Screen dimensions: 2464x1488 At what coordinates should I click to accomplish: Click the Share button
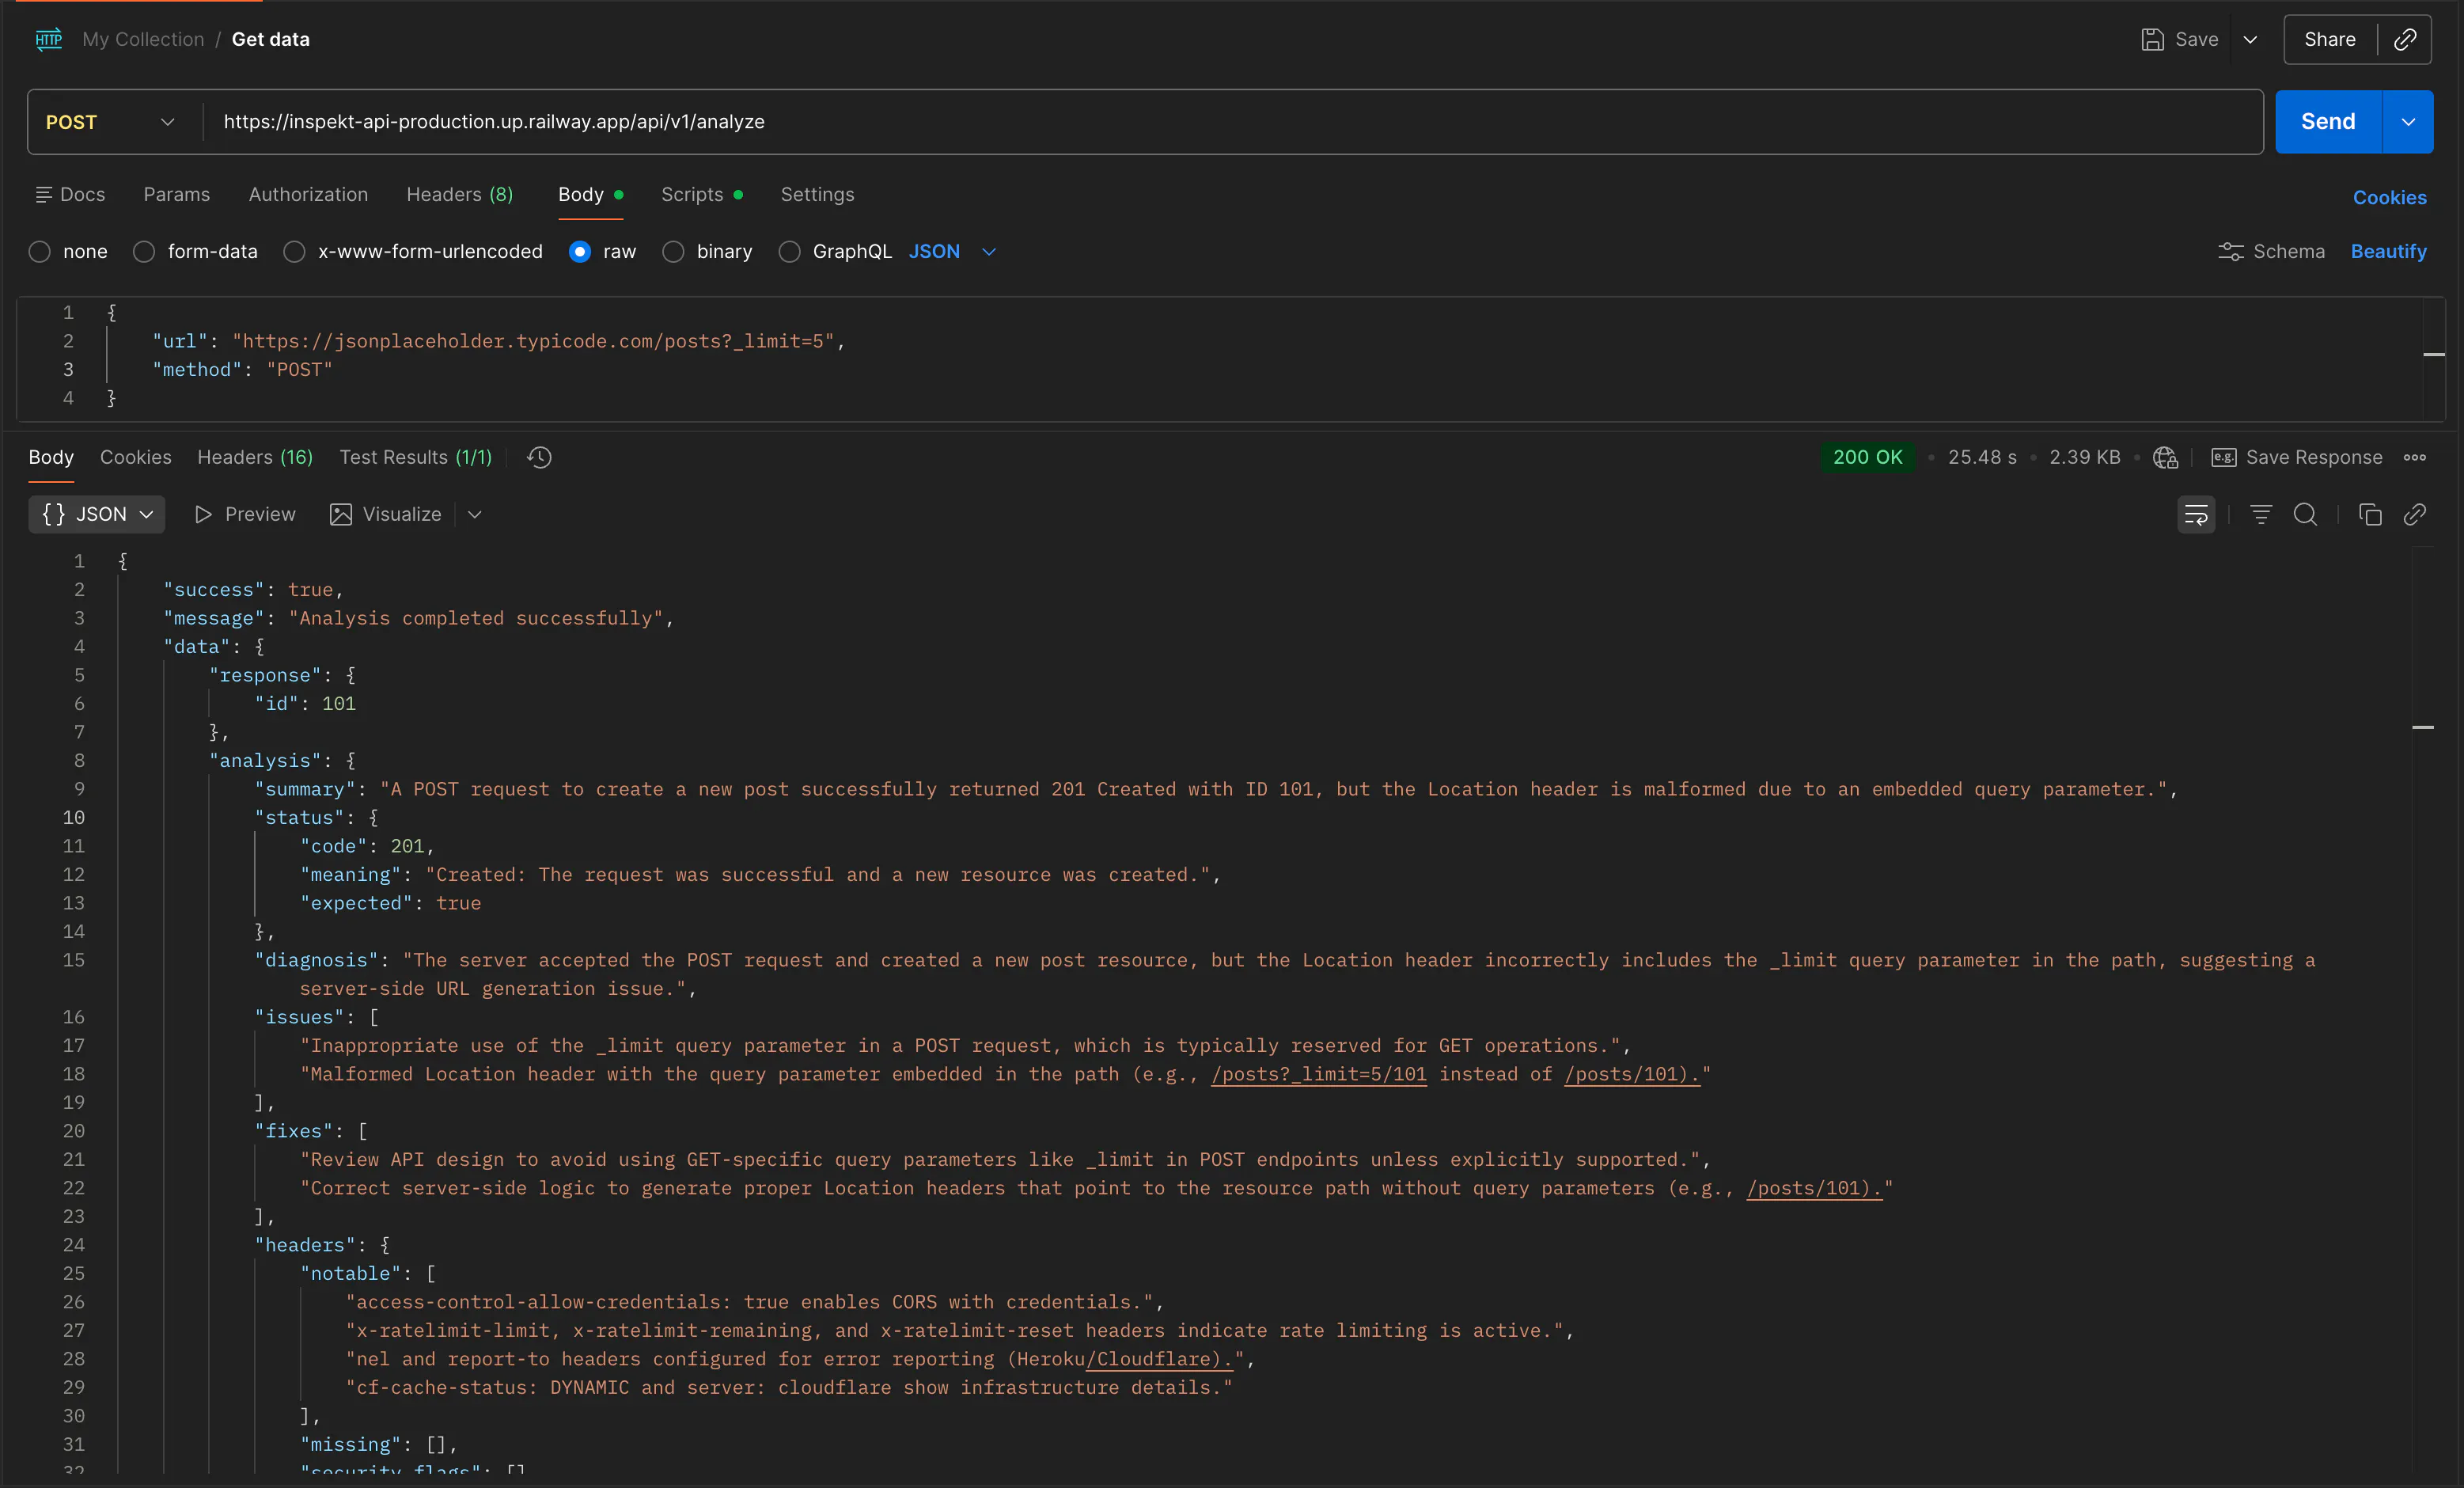click(x=2330, y=39)
